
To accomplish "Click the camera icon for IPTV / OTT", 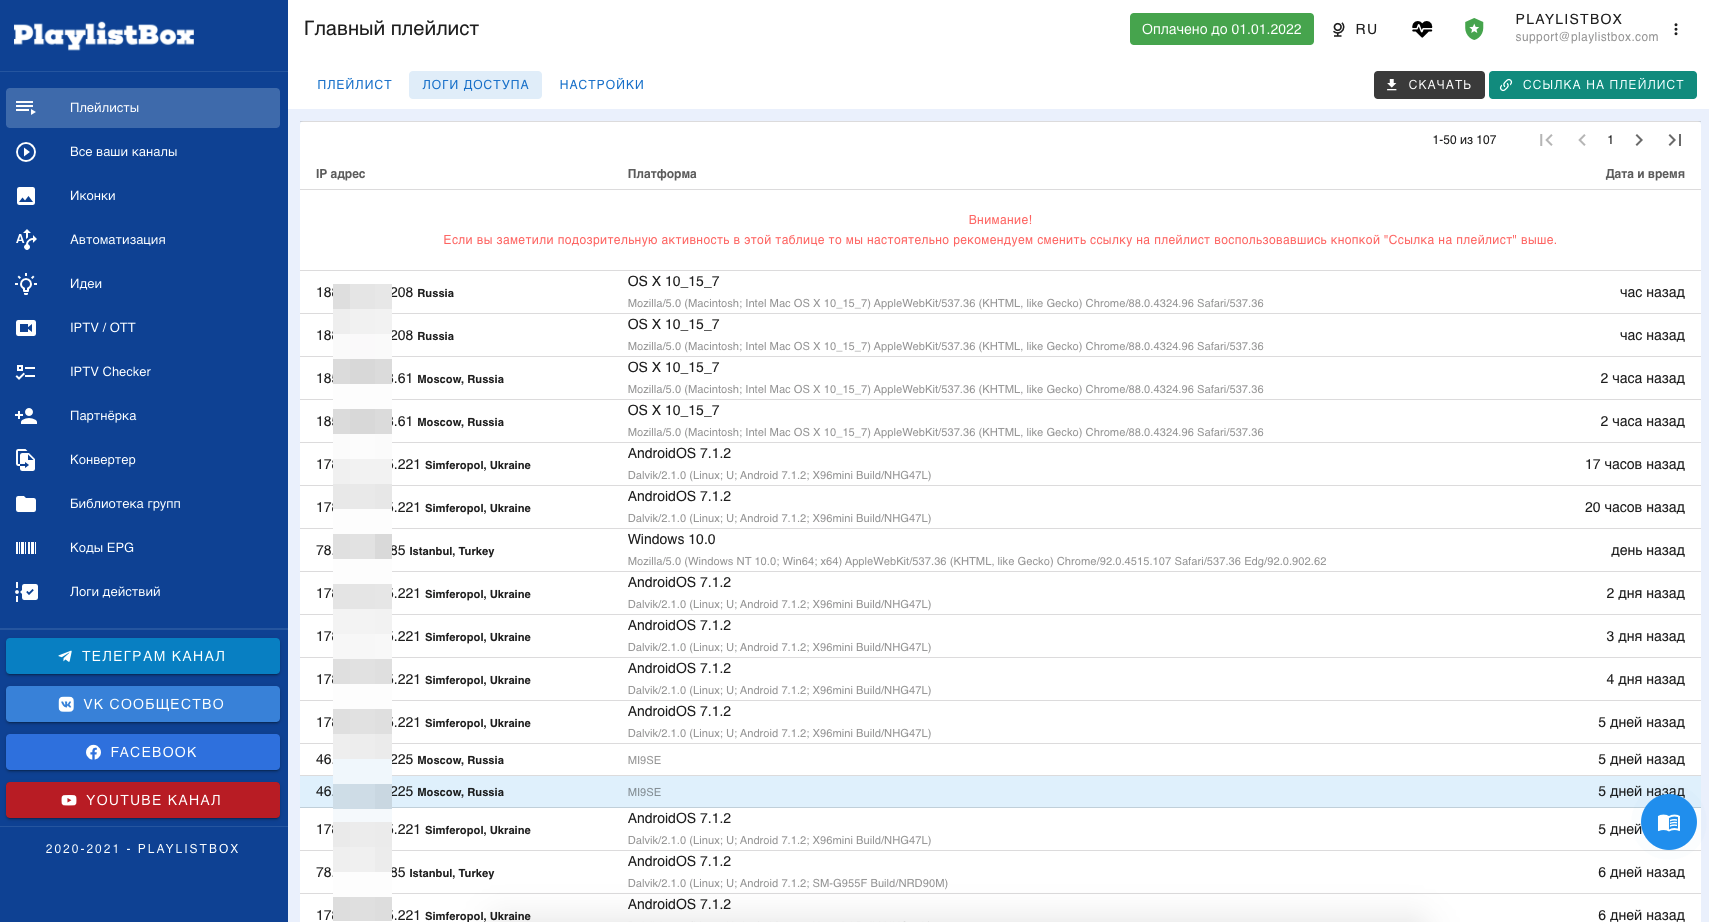I will (x=26, y=328).
